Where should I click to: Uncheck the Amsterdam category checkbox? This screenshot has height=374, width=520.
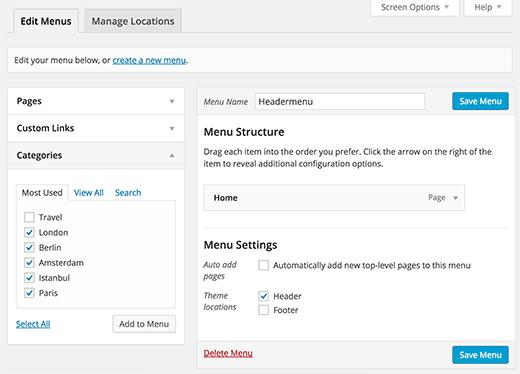[x=29, y=263]
